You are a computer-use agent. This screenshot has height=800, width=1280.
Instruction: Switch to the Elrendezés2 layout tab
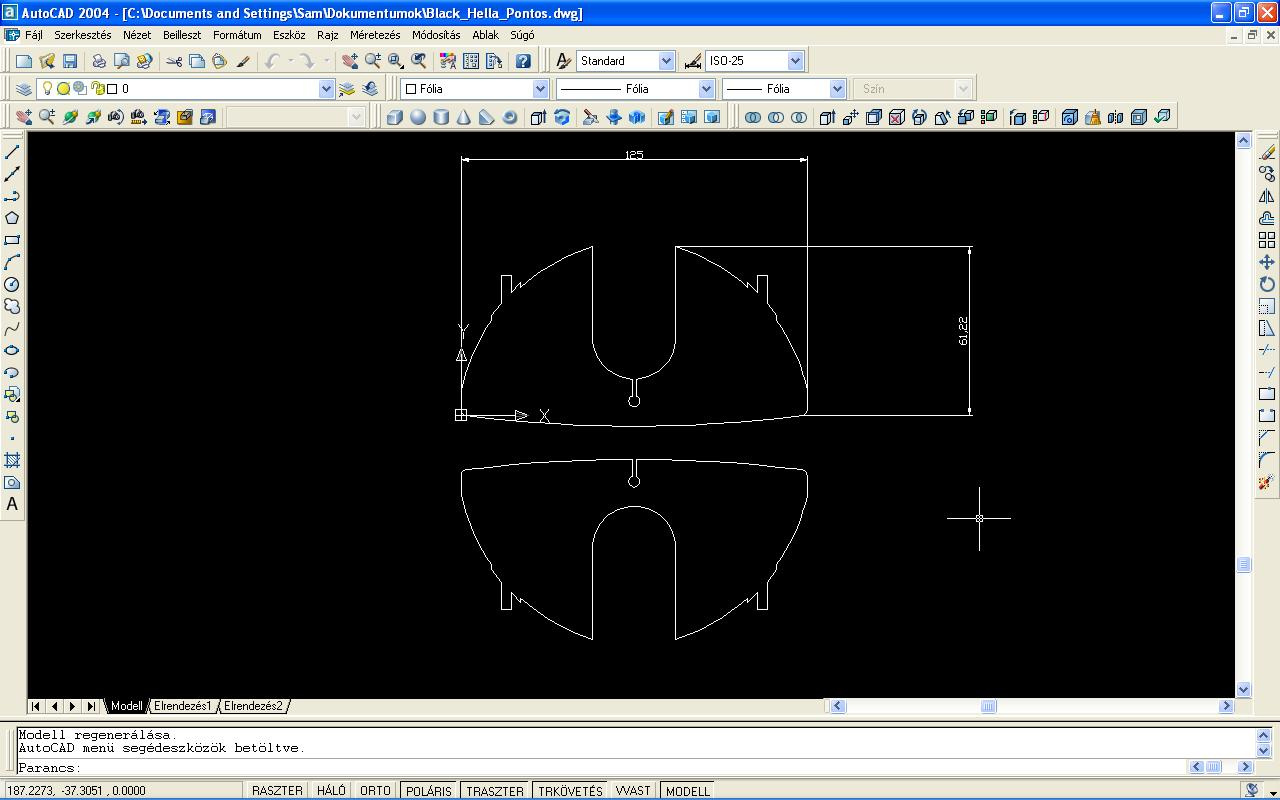tap(253, 706)
